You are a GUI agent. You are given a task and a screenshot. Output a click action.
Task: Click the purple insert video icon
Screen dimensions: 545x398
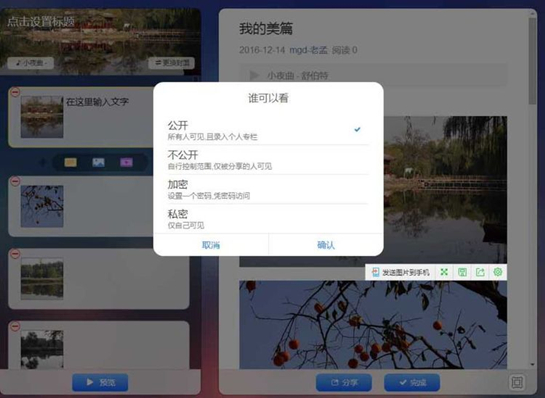pyautogui.click(x=126, y=162)
